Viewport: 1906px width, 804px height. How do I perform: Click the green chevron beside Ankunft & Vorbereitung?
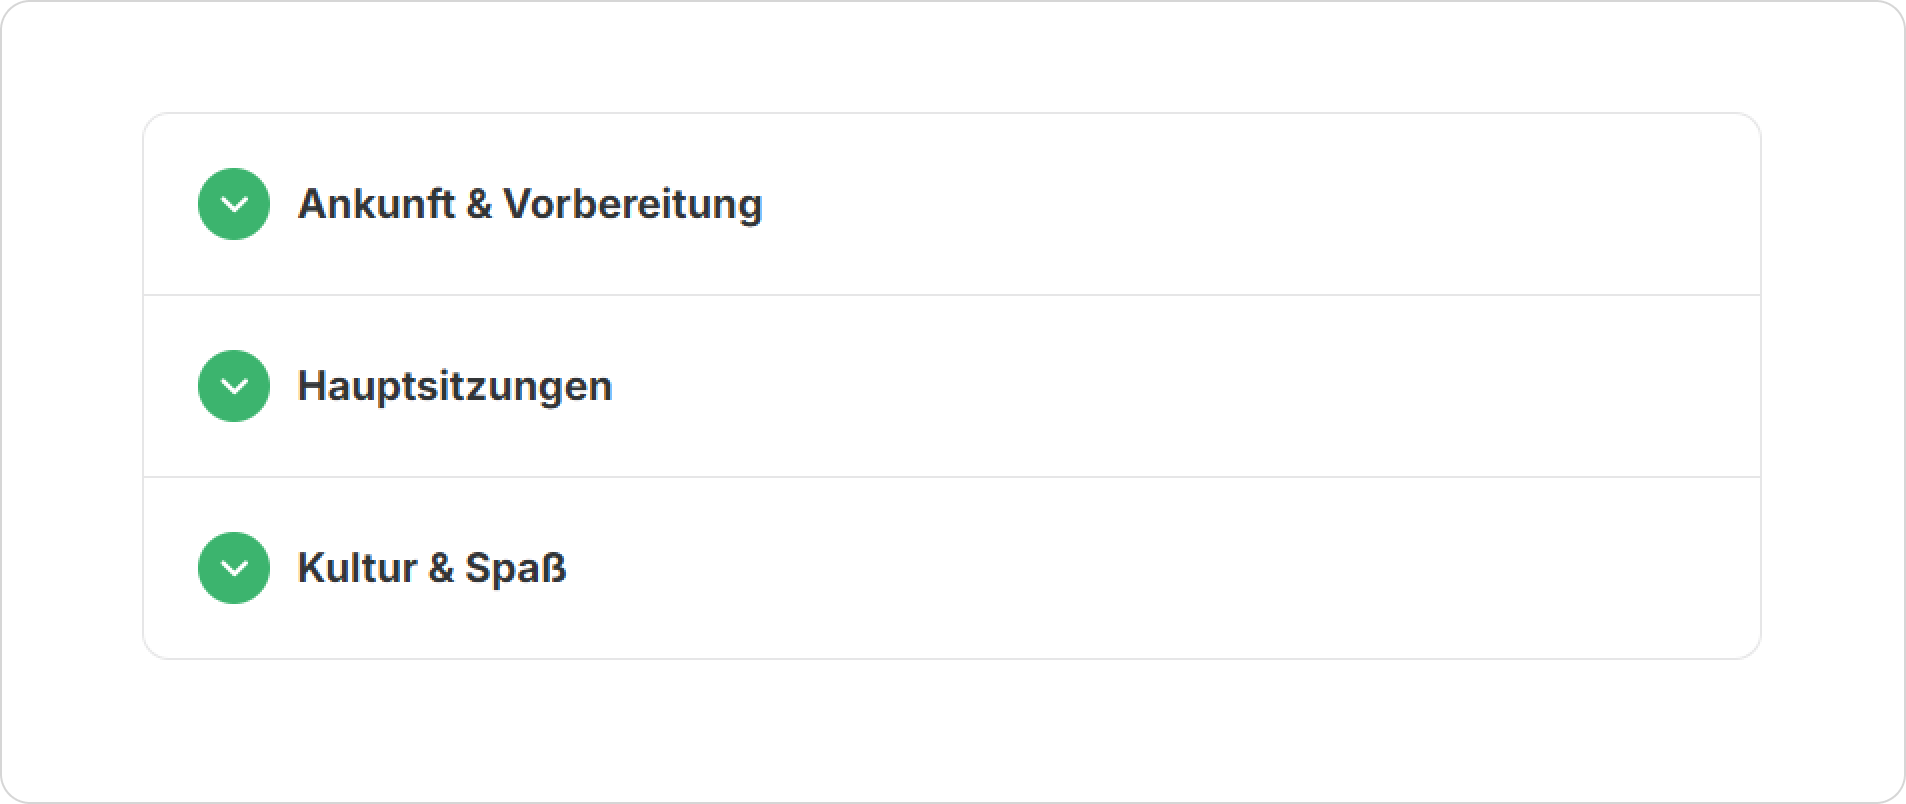tap(234, 204)
